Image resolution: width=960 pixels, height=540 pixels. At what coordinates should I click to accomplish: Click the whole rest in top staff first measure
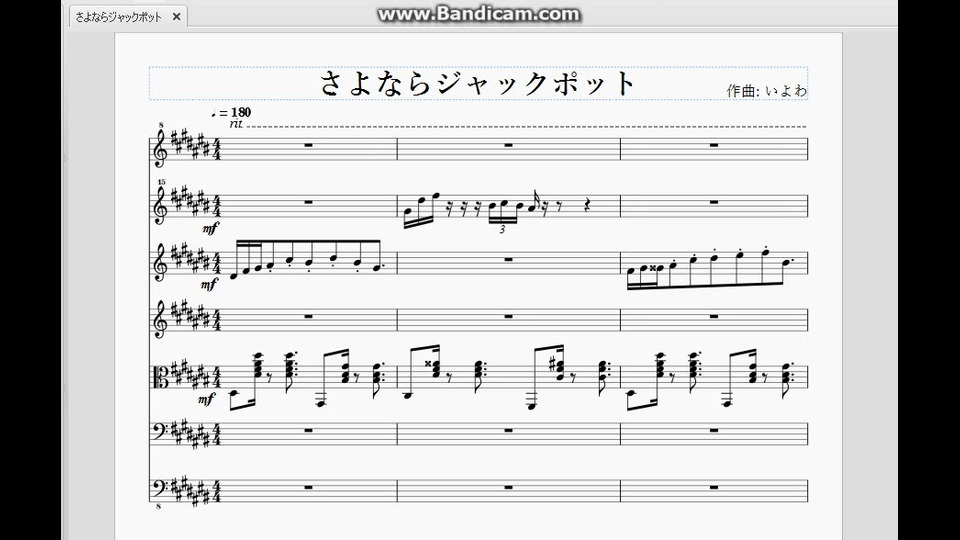(308, 145)
